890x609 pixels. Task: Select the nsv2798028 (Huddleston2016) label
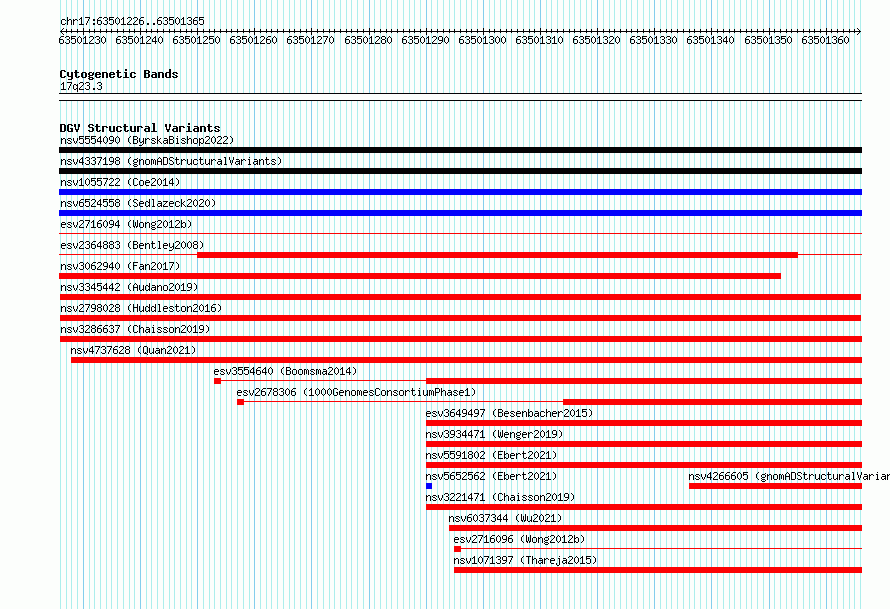141,308
